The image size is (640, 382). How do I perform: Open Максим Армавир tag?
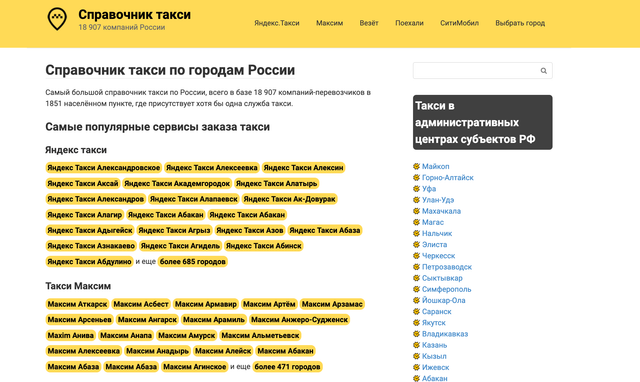pos(206,304)
